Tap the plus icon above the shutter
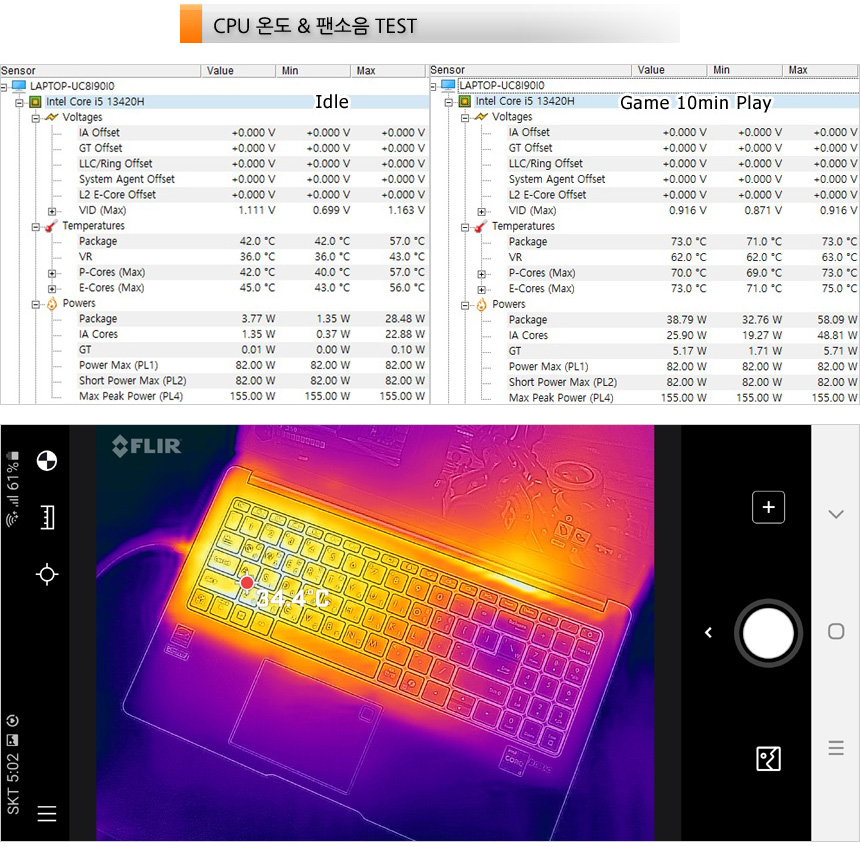This screenshot has width=860, height=847. (x=768, y=507)
